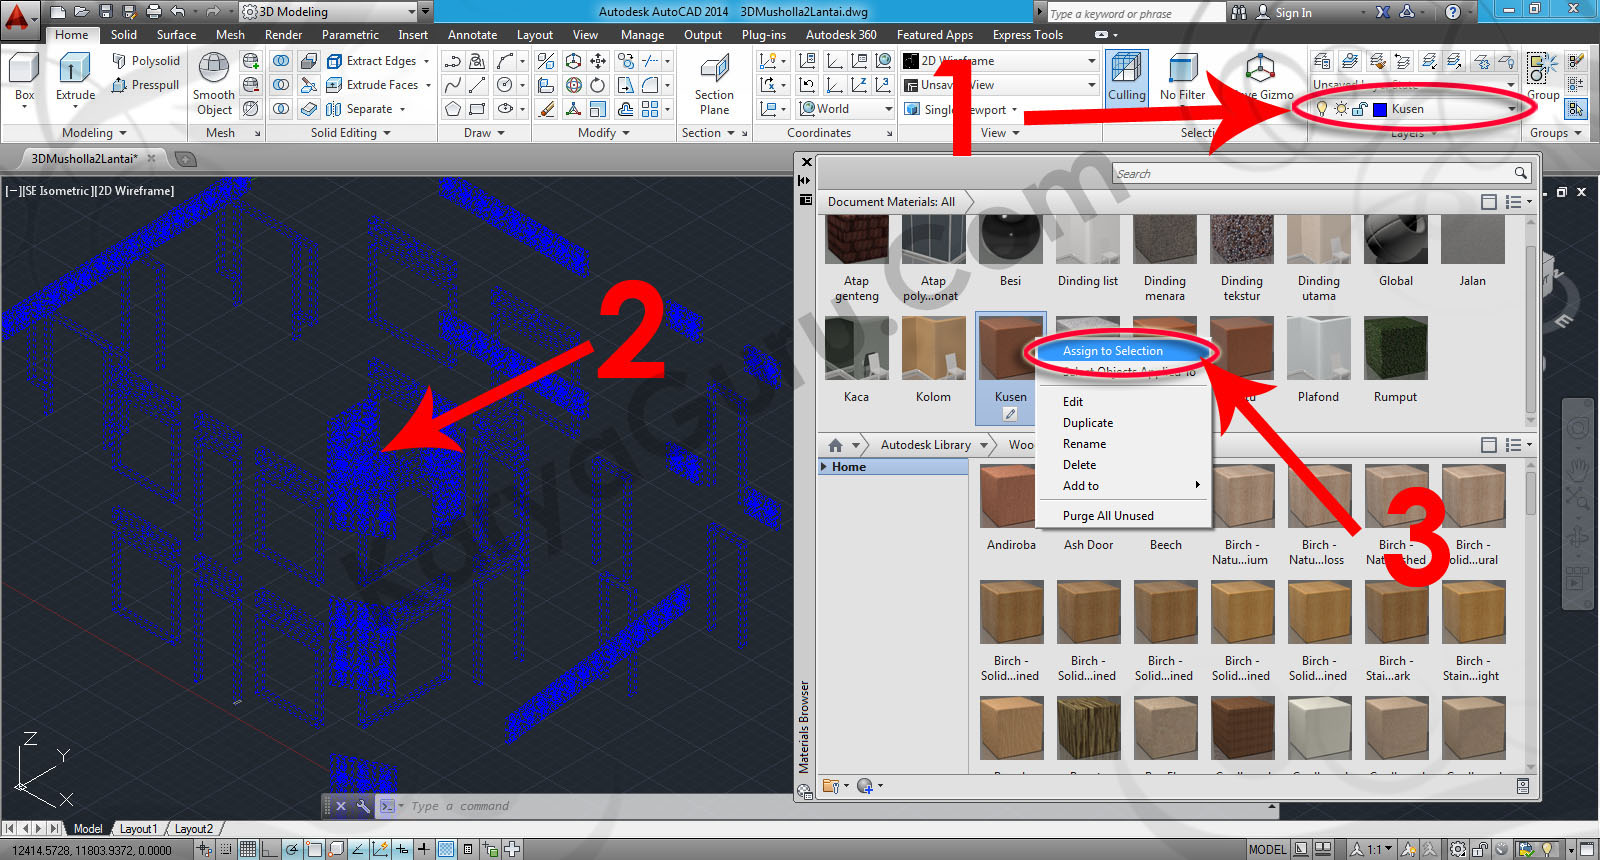Screen dimensions: 1600x860
Task: Open the 2D Wireframe visual style dropdown
Action: click(1091, 61)
